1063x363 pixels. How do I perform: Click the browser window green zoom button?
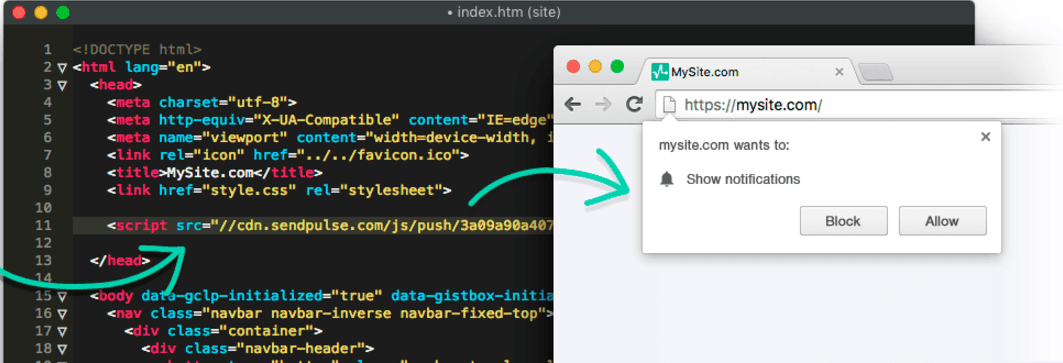[617, 66]
